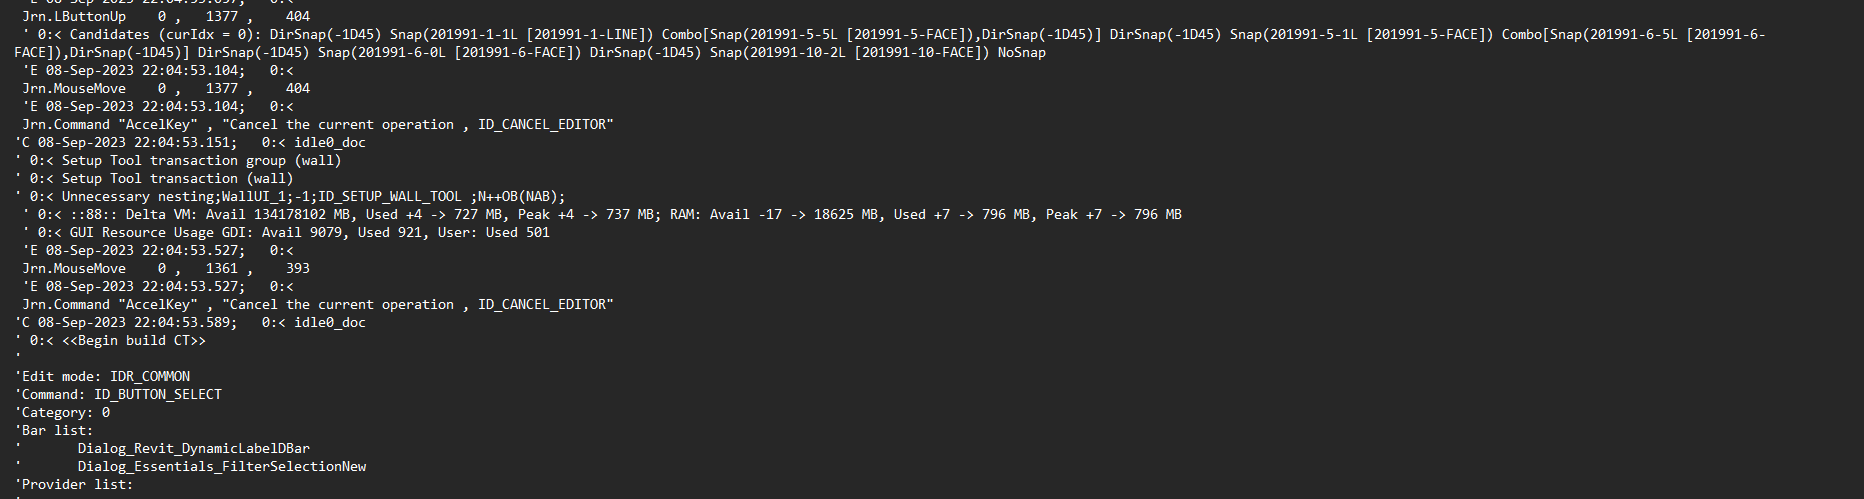Image resolution: width=1864 pixels, height=499 pixels.
Task: Click the 'Unnecessary nesting;WallUI_1' line
Action: [x=290, y=196]
